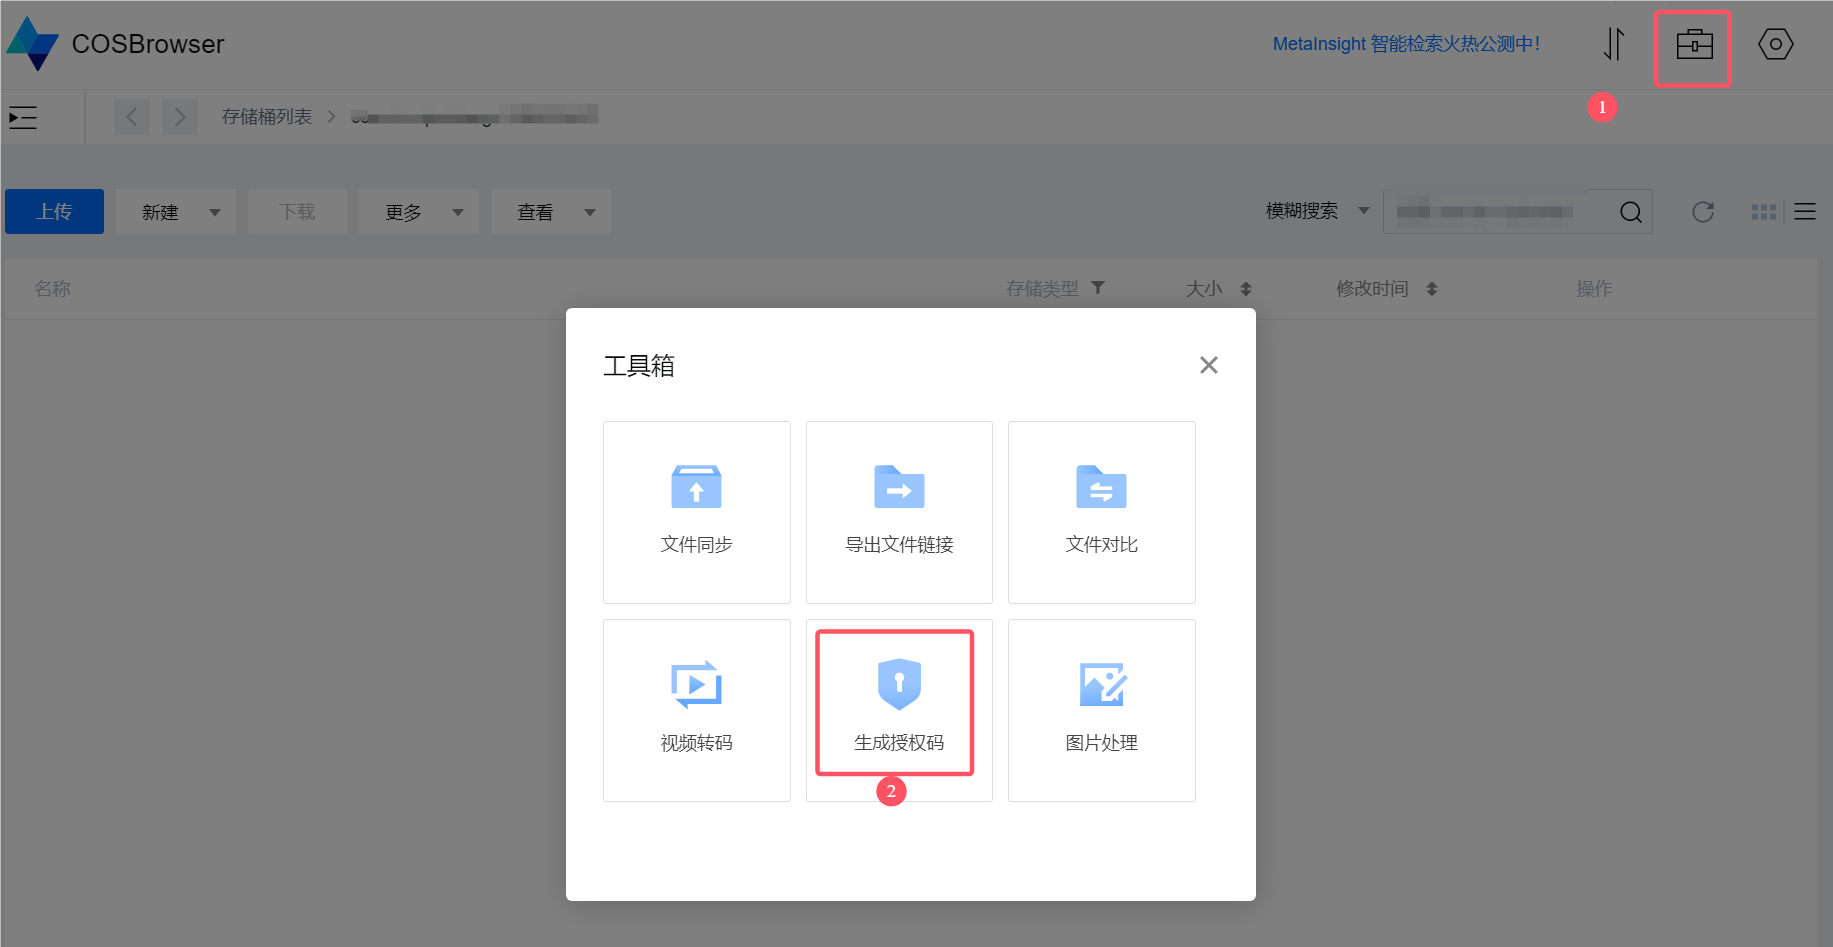Select the 文件对比 file compare tool
Viewport: 1833px width, 947px height.
1101,512
